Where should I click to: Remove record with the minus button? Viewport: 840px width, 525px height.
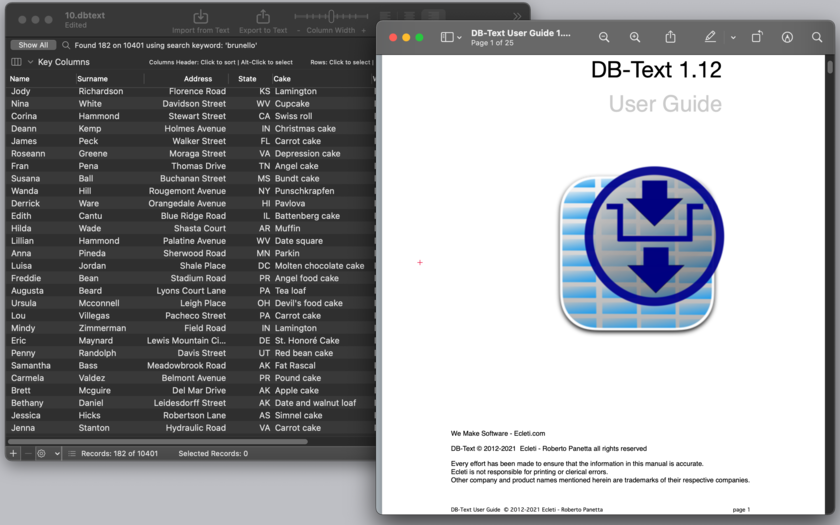(x=28, y=453)
